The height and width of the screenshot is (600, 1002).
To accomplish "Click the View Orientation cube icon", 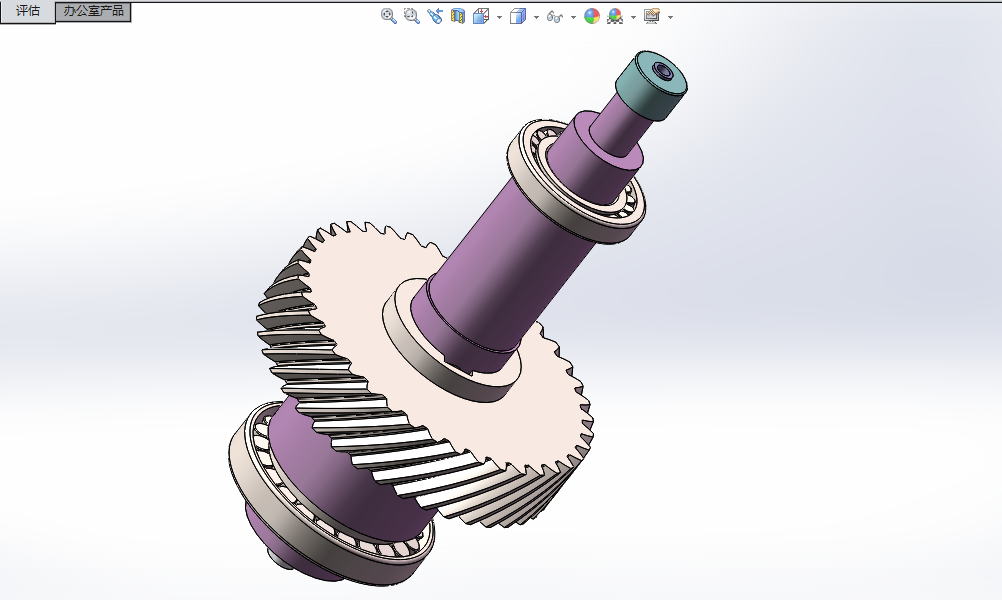I will click(481, 16).
